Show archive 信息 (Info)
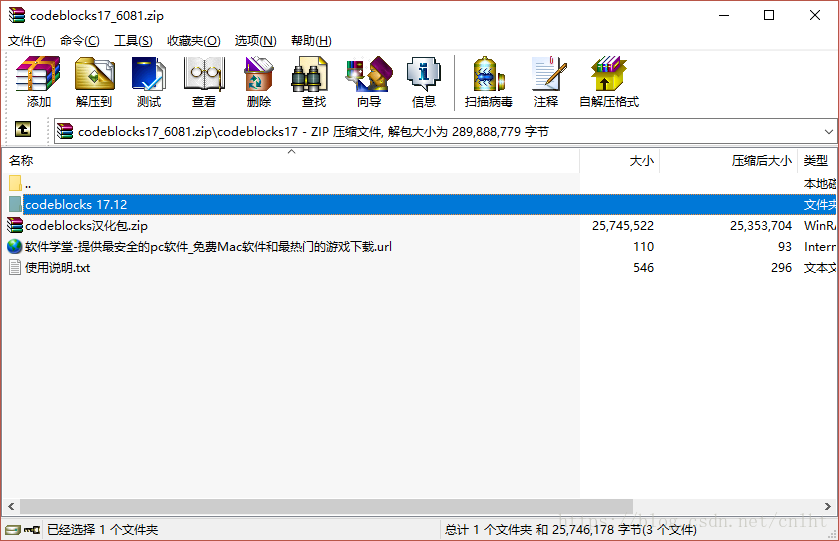The image size is (839, 541). 424,74
